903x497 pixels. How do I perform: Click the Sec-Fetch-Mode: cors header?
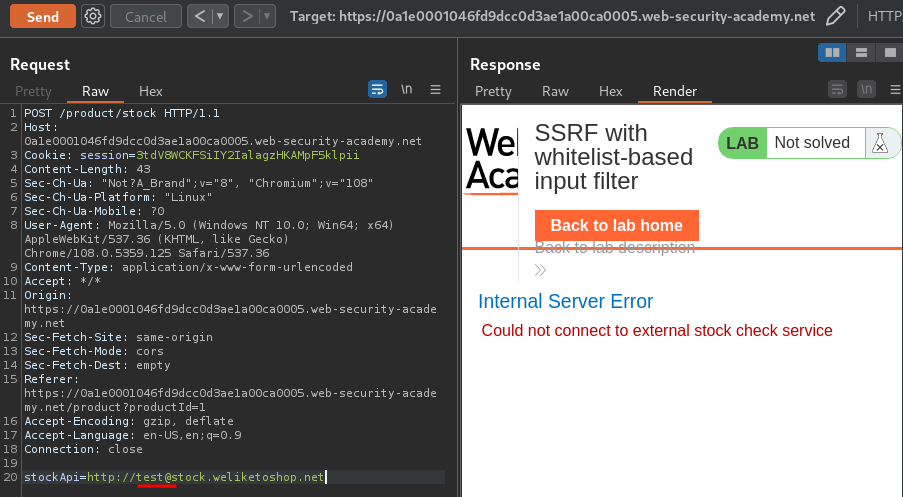click(x=94, y=351)
